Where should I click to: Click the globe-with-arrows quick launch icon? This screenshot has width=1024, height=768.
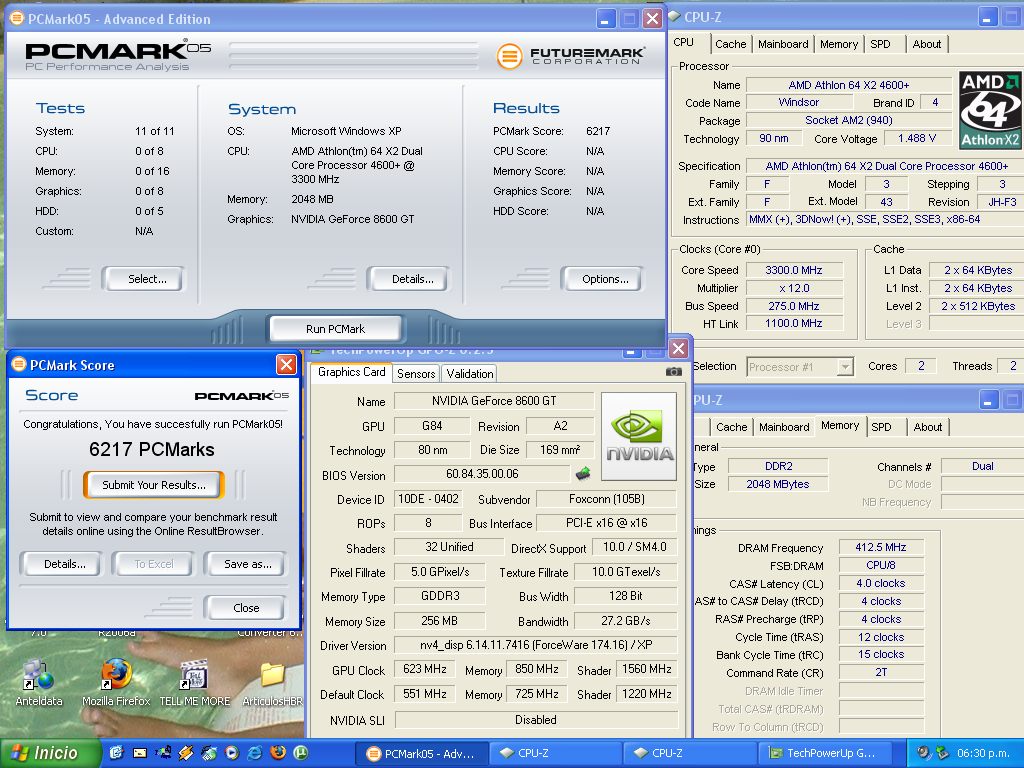click(209, 753)
